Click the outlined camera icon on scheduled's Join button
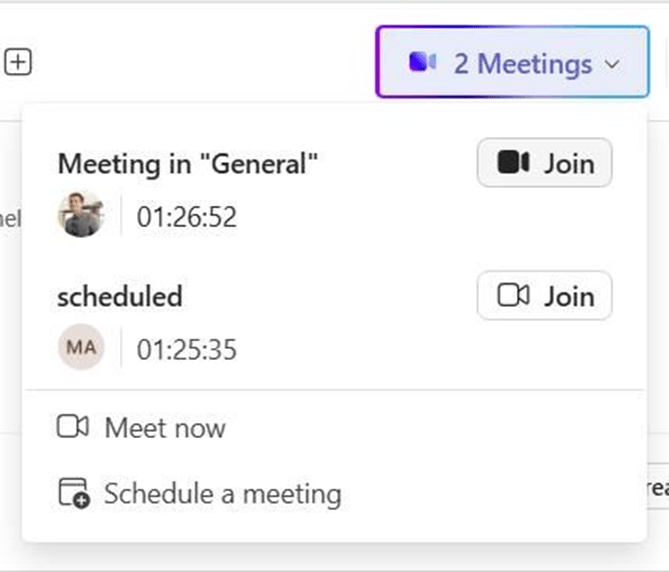669x572 pixels. pyautogui.click(x=513, y=296)
